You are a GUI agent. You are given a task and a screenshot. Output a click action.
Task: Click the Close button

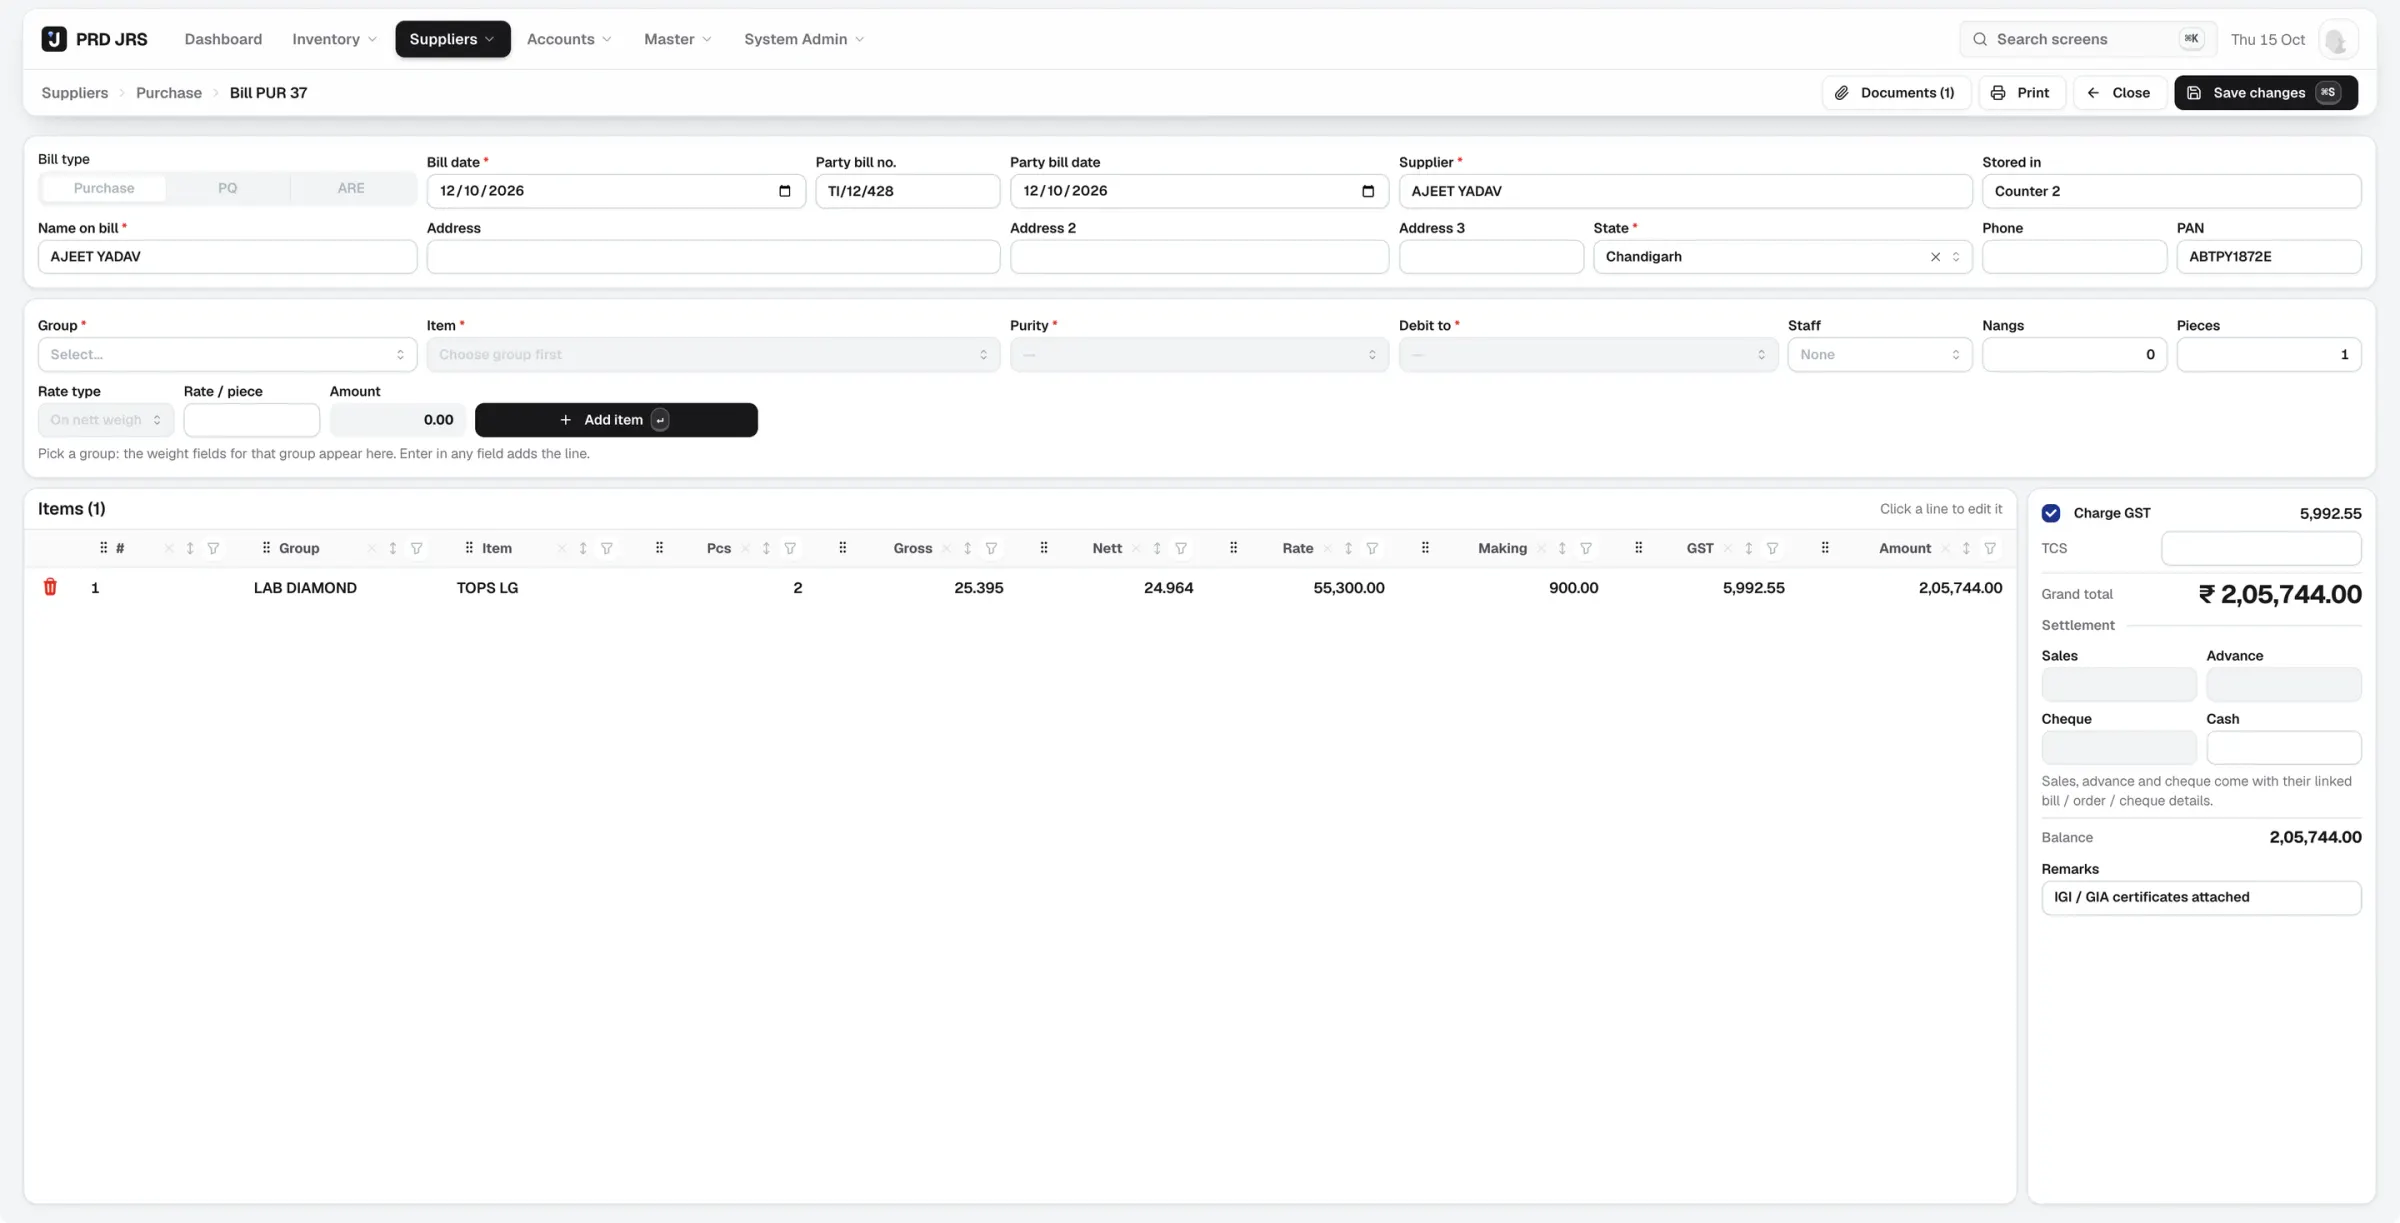point(2119,93)
